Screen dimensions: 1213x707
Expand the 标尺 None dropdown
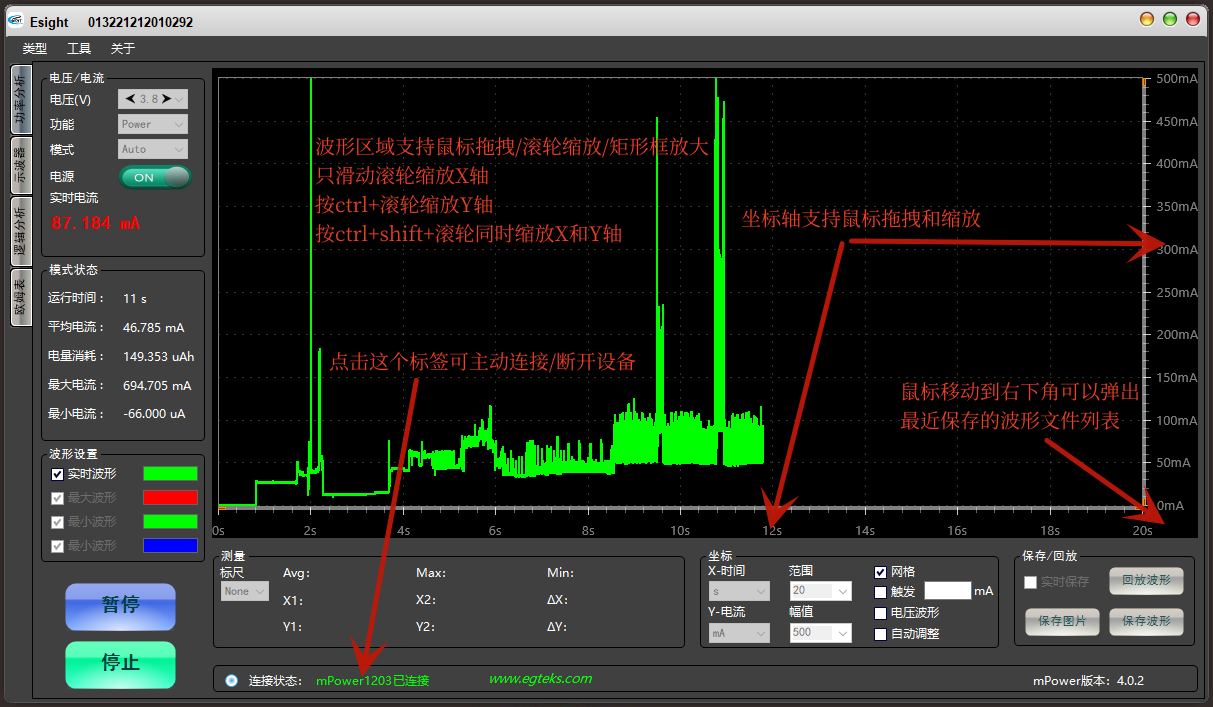coord(245,591)
